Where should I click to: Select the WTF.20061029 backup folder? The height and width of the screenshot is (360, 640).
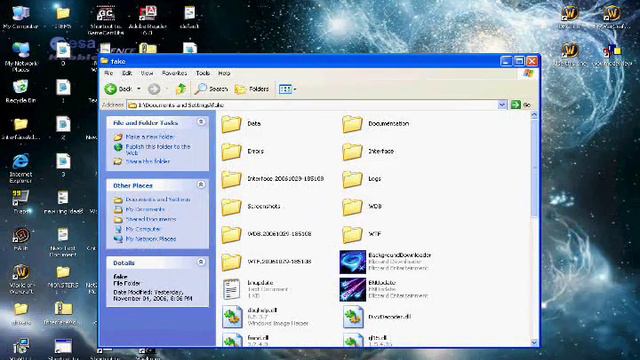click(231, 262)
